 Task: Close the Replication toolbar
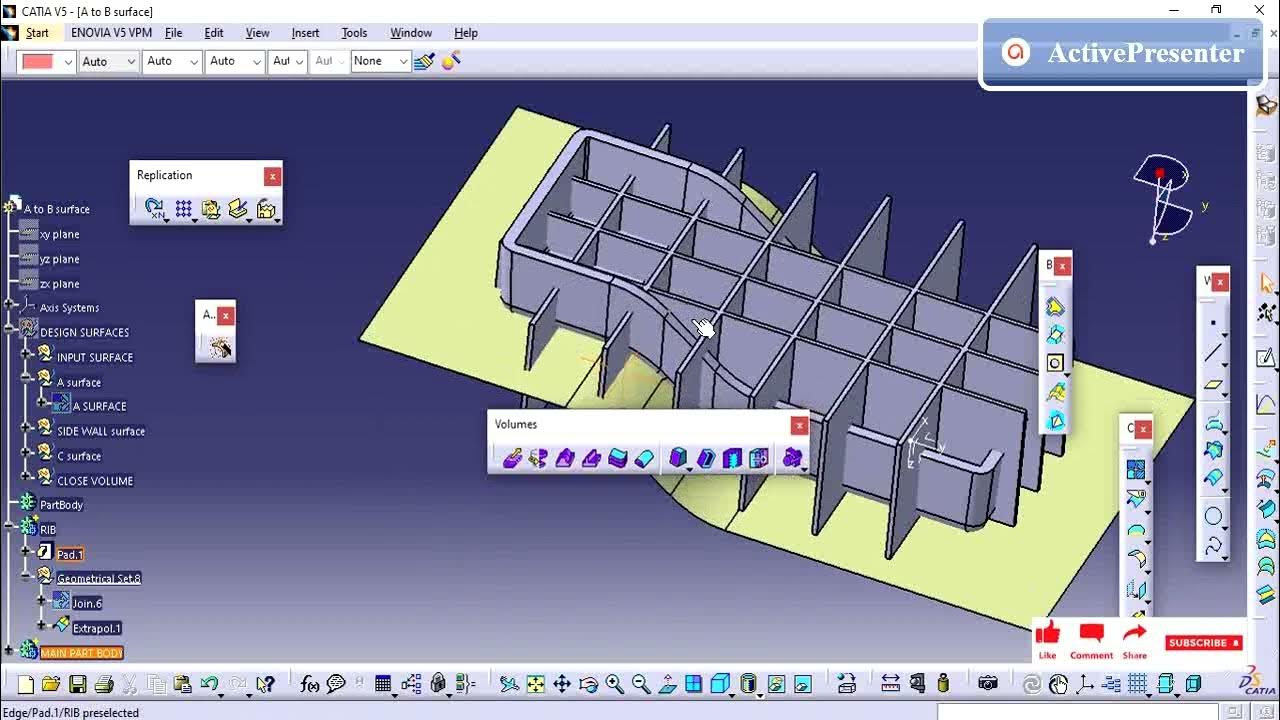pos(272,176)
